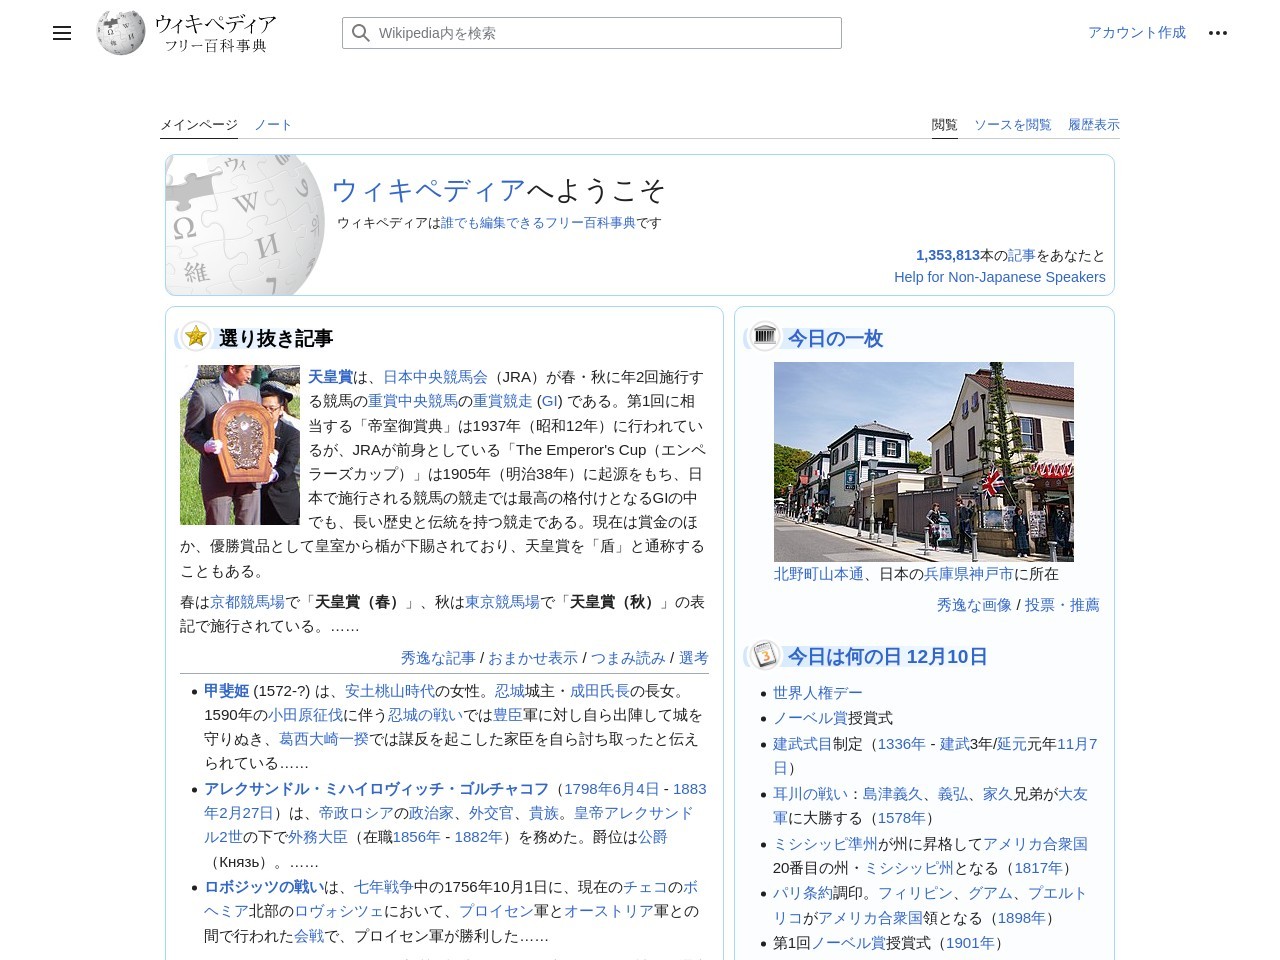The height and width of the screenshot is (960, 1280).
Task: Select the 閲覧 tab
Action: (x=944, y=125)
